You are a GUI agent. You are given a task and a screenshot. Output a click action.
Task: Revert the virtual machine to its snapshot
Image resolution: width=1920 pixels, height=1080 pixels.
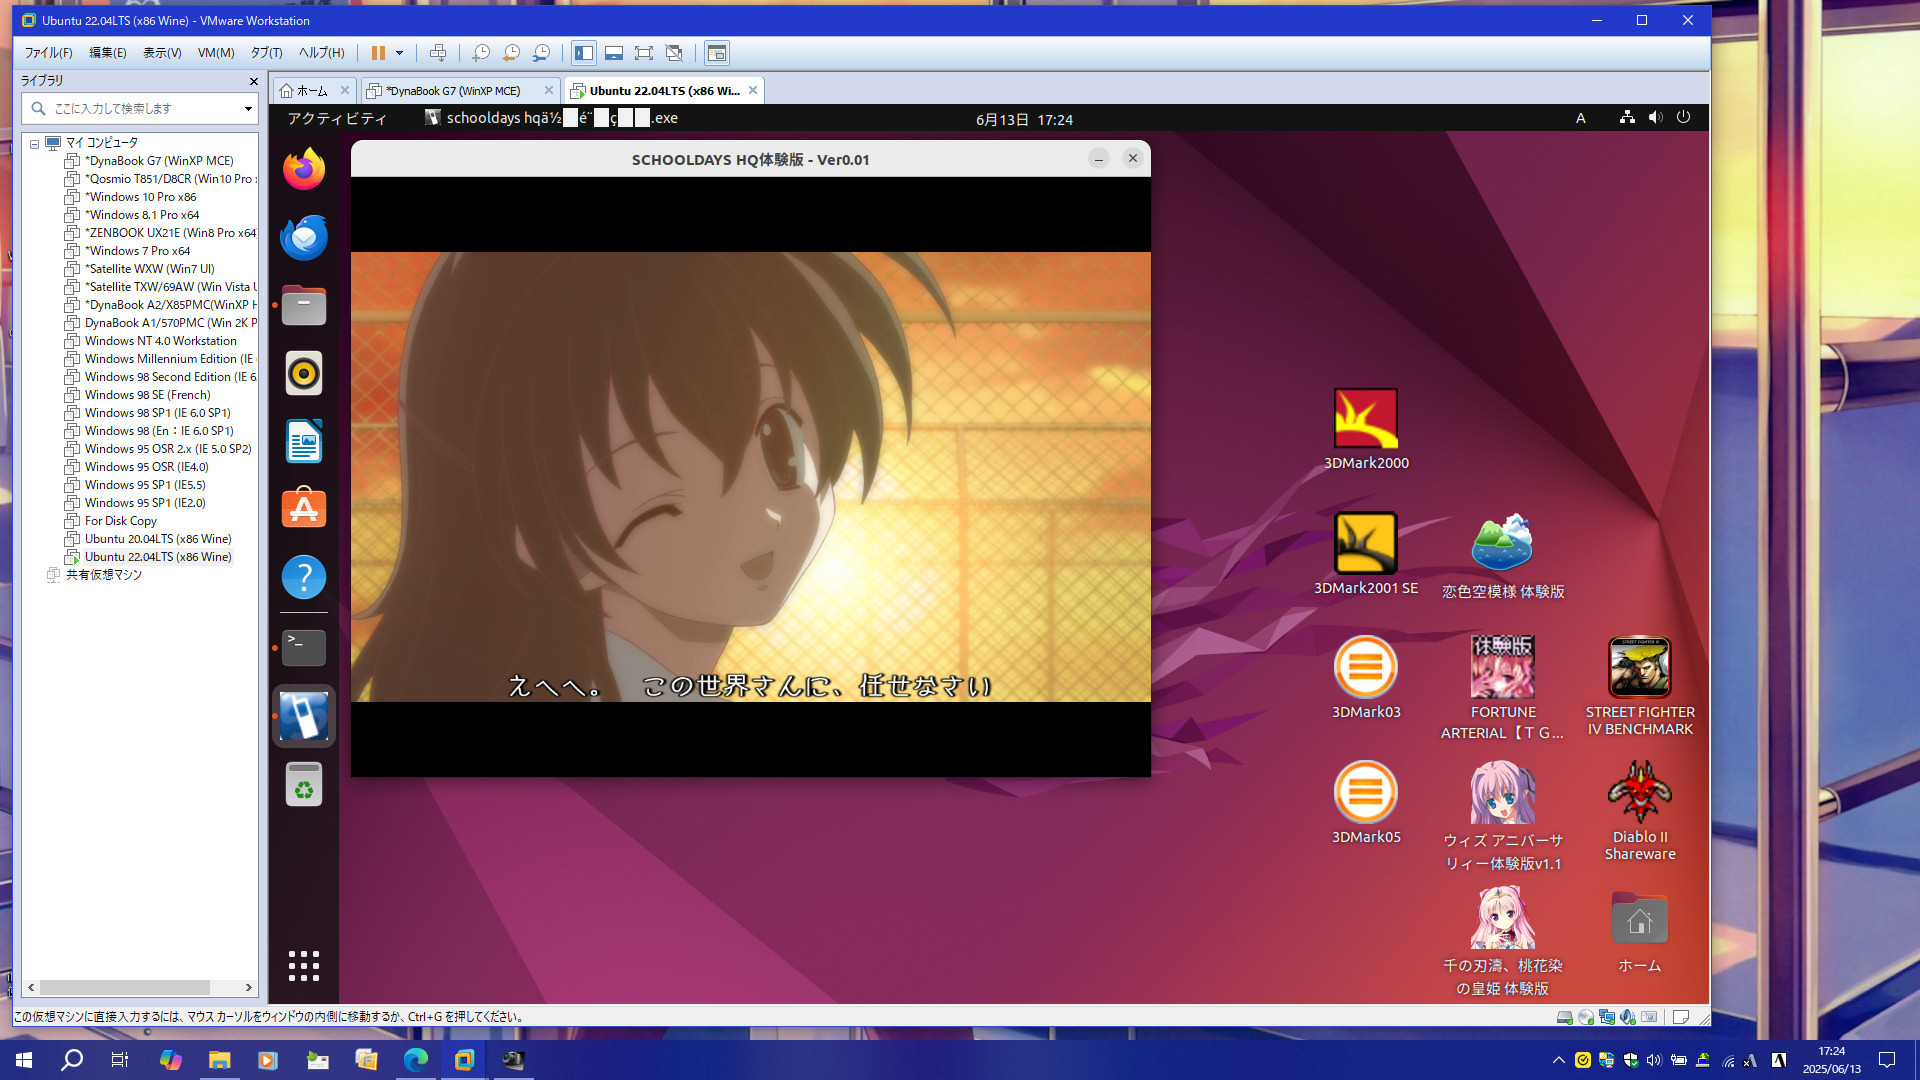[x=511, y=53]
